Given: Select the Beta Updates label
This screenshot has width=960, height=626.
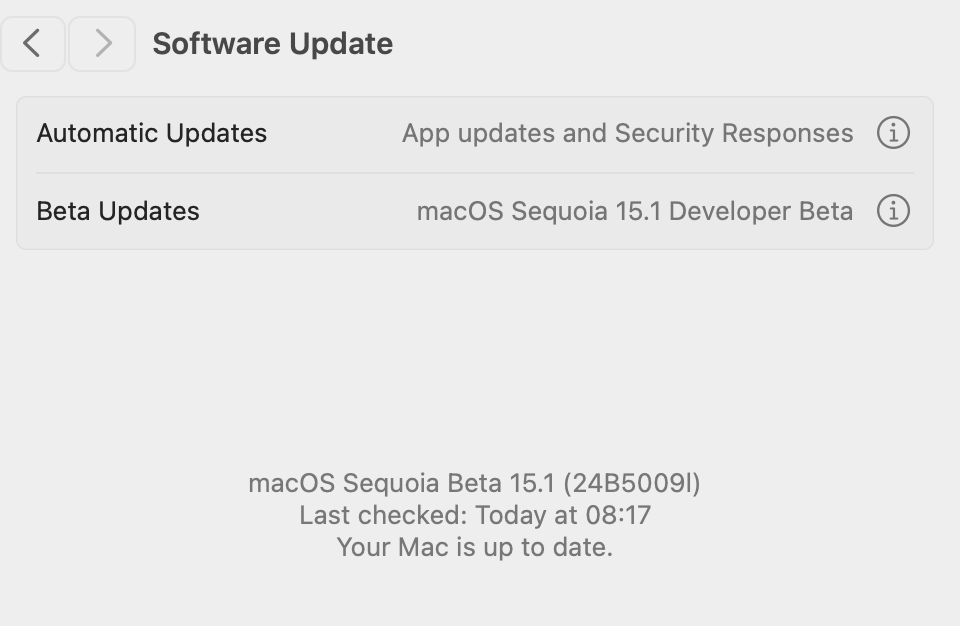Looking at the screenshot, I should [118, 211].
